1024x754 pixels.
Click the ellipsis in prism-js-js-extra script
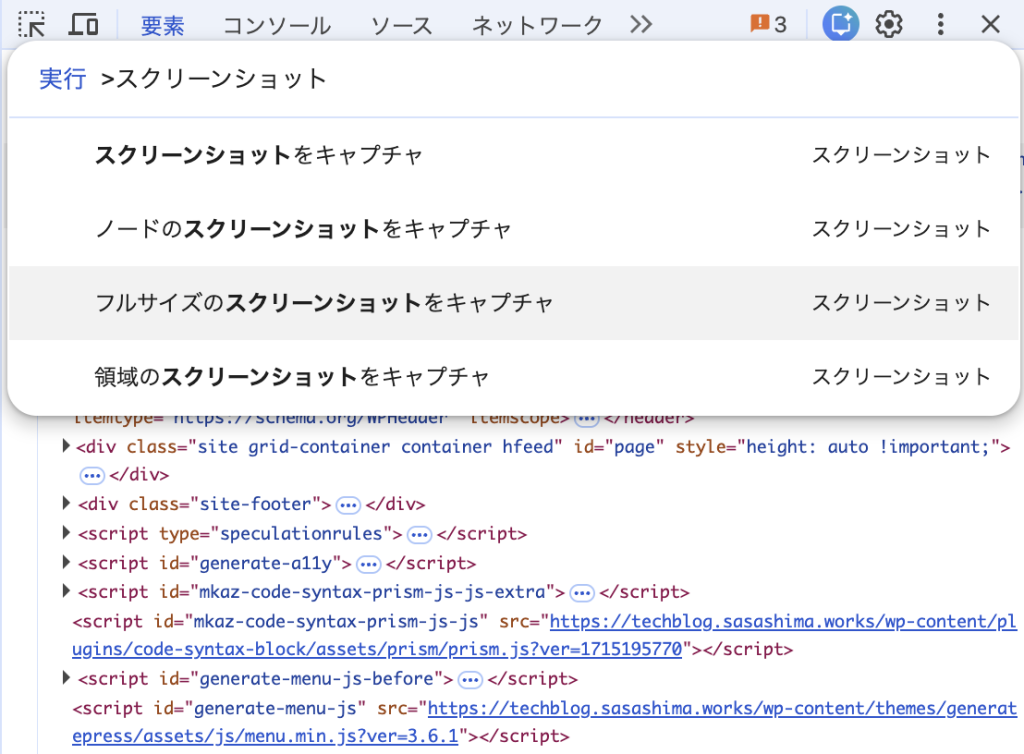582,593
